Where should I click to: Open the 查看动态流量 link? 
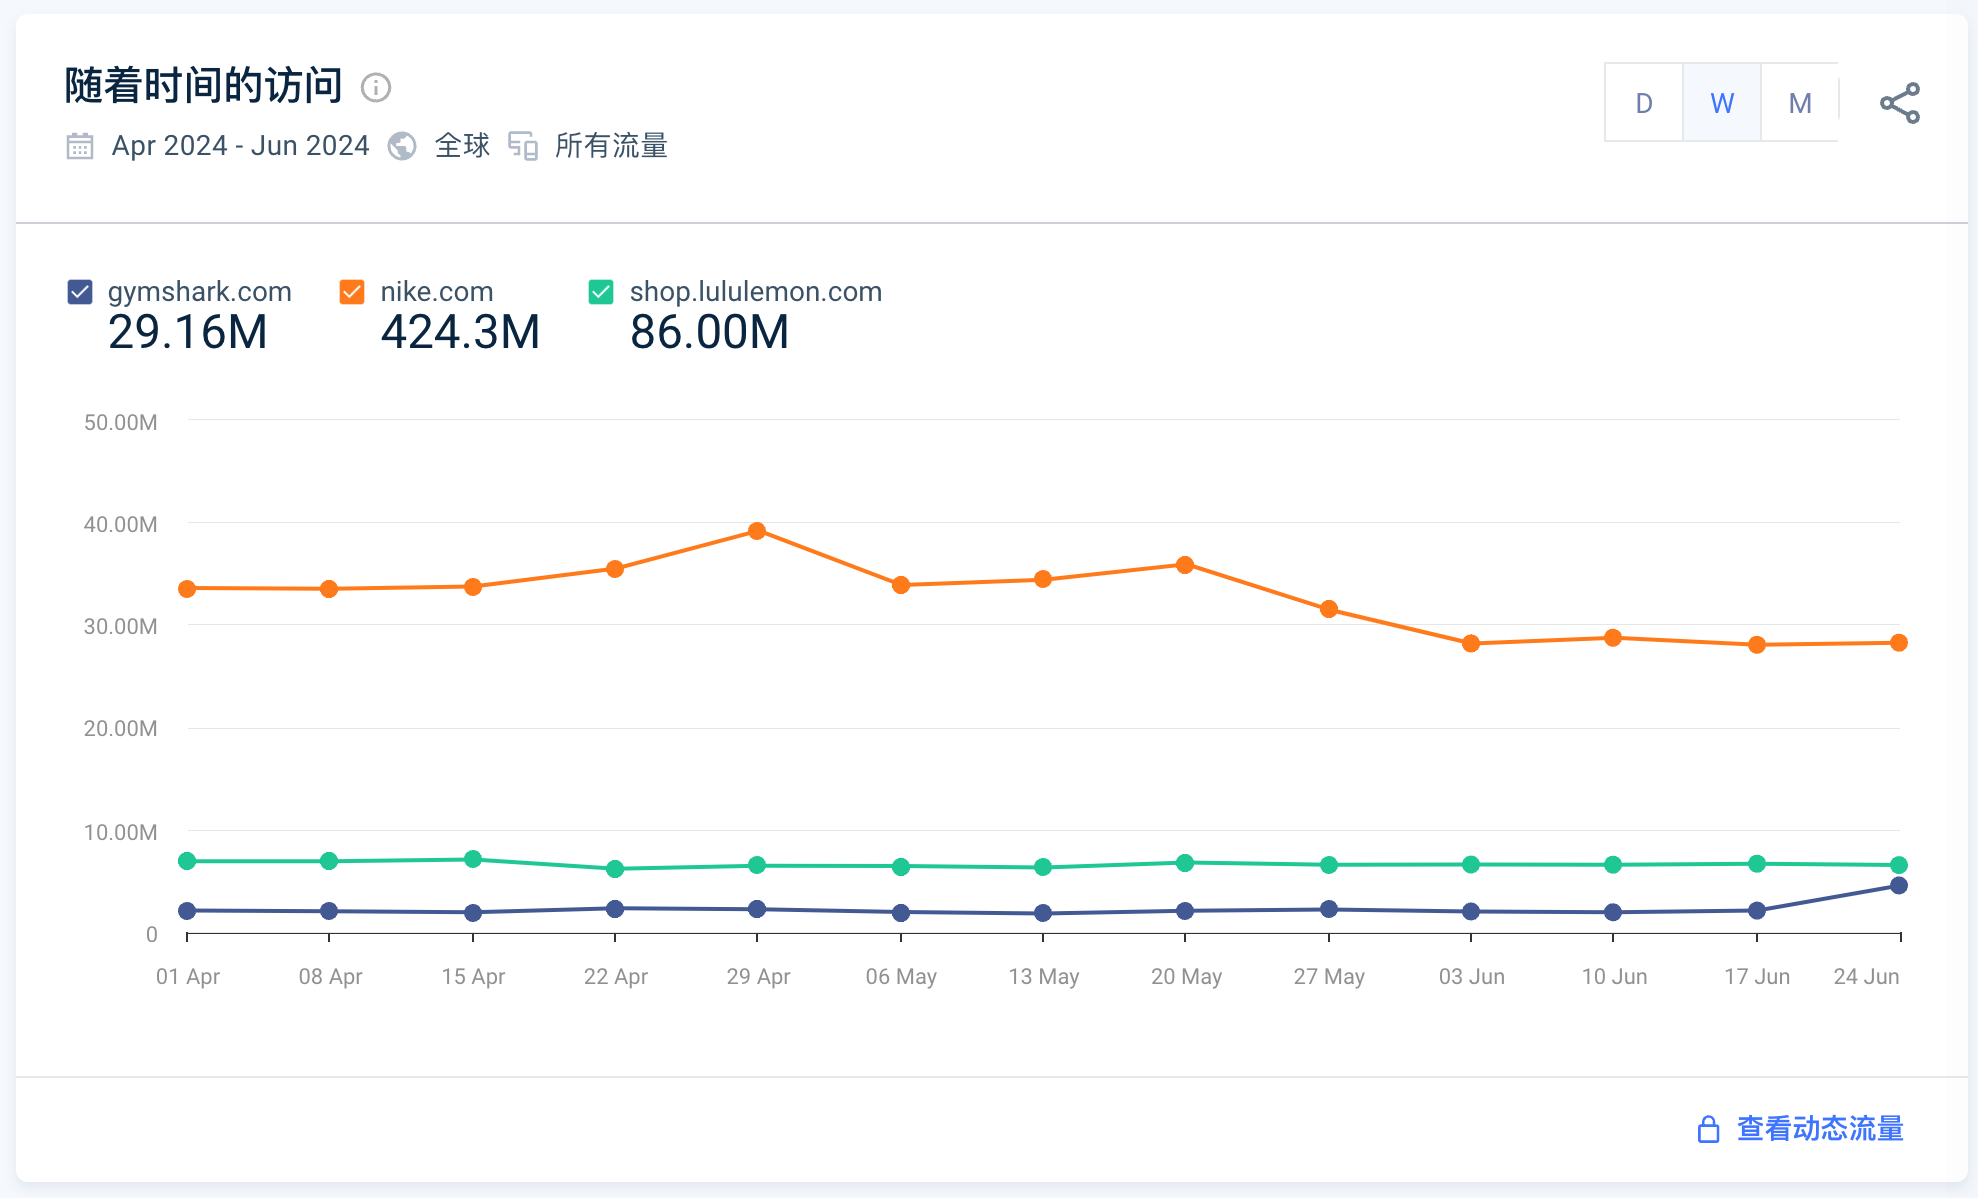pyautogui.click(x=1819, y=1129)
